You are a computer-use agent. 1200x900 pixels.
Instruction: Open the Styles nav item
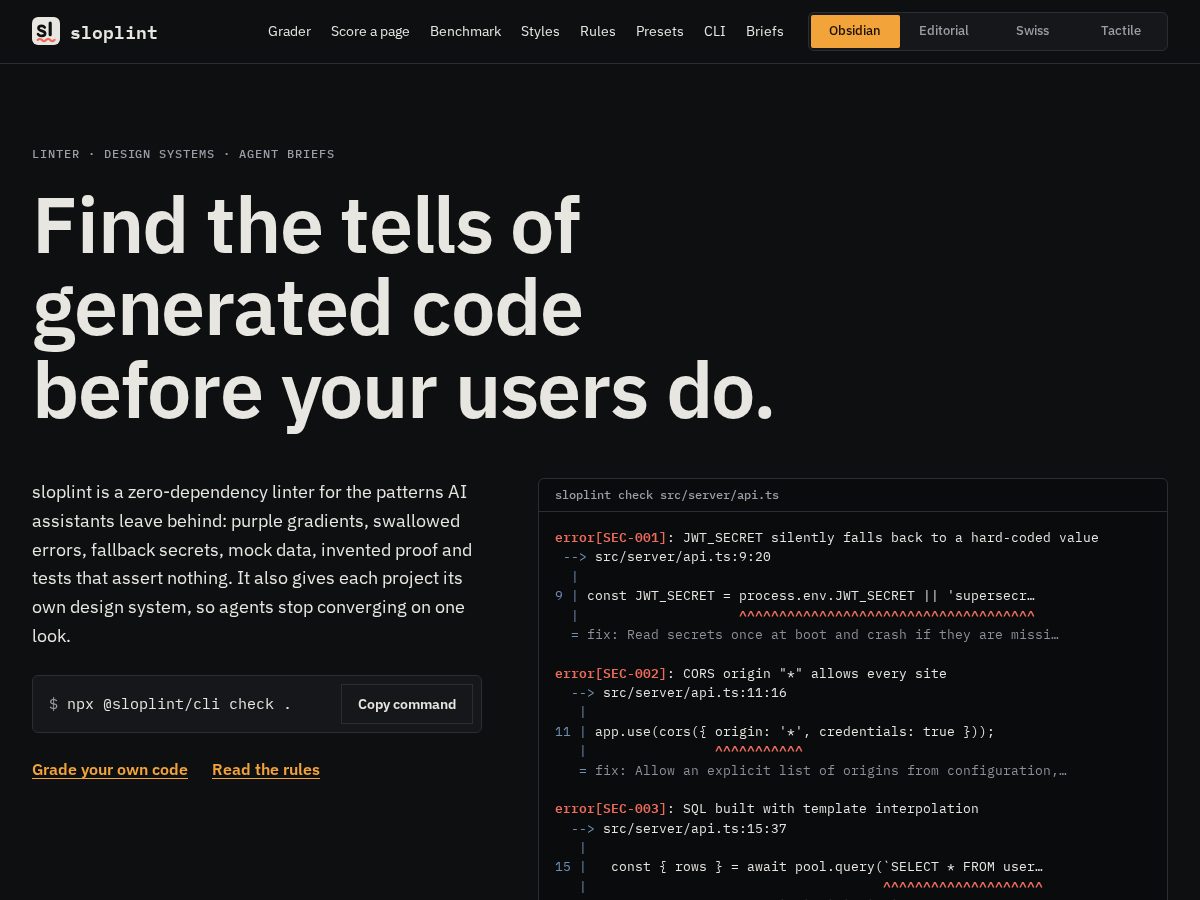(x=540, y=31)
